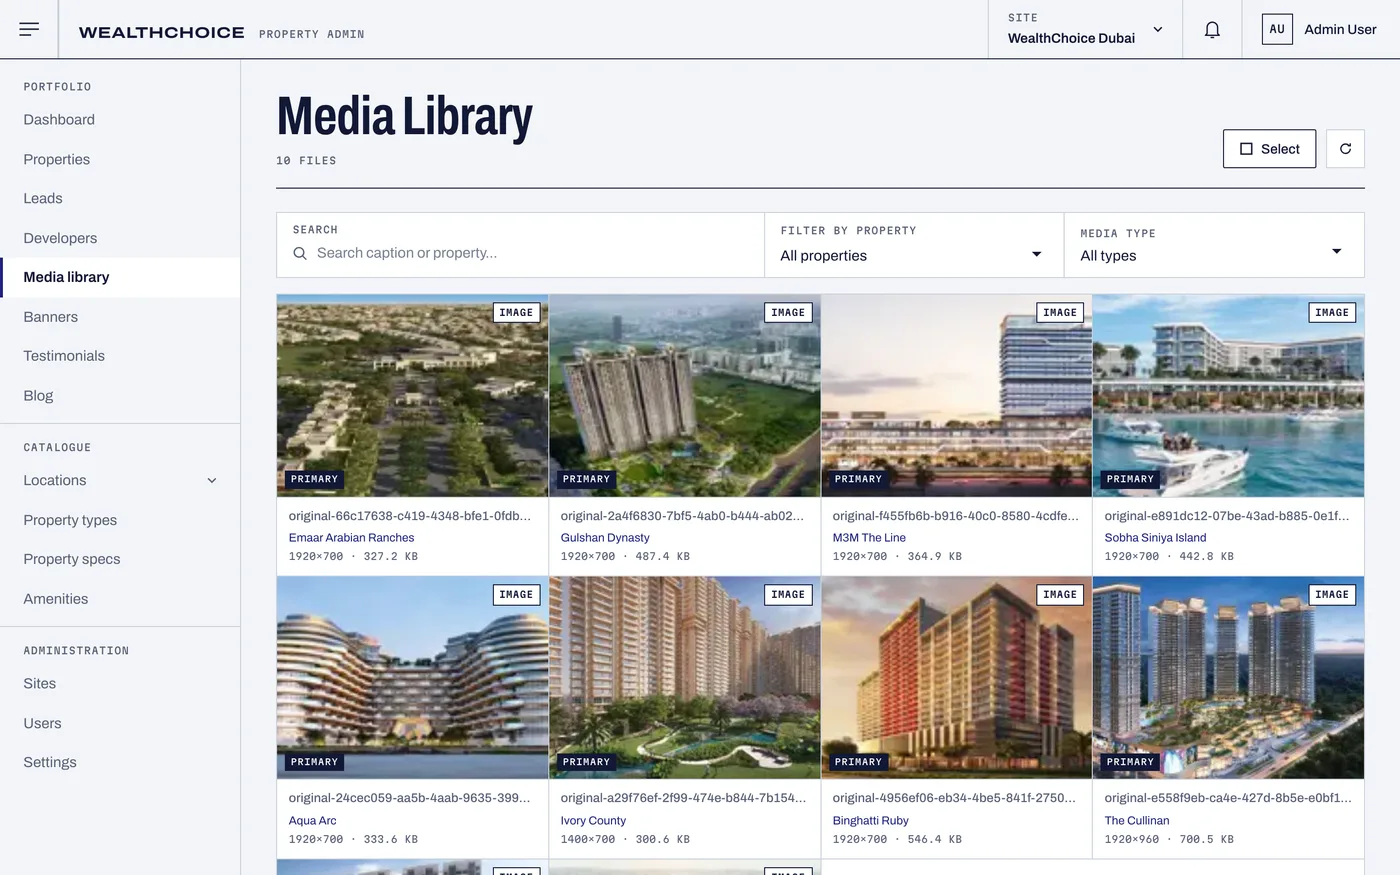
Task: Open Properties in the sidebar
Action: point(120,159)
